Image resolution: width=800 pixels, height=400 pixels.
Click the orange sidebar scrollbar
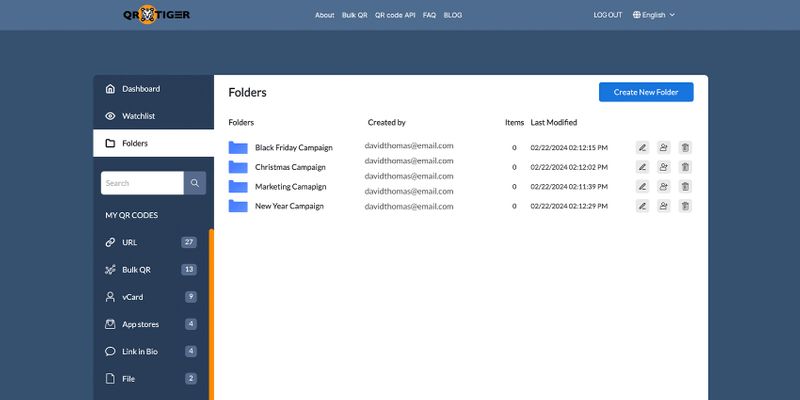coord(211,314)
